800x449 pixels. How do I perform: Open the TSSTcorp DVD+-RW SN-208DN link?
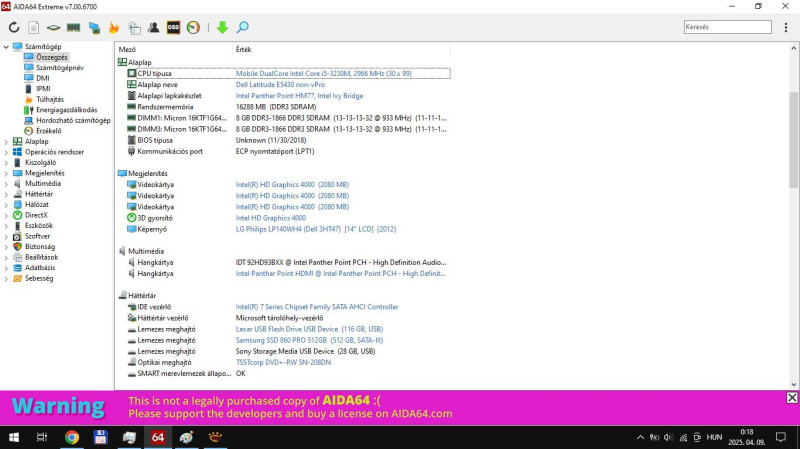[x=283, y=362]
